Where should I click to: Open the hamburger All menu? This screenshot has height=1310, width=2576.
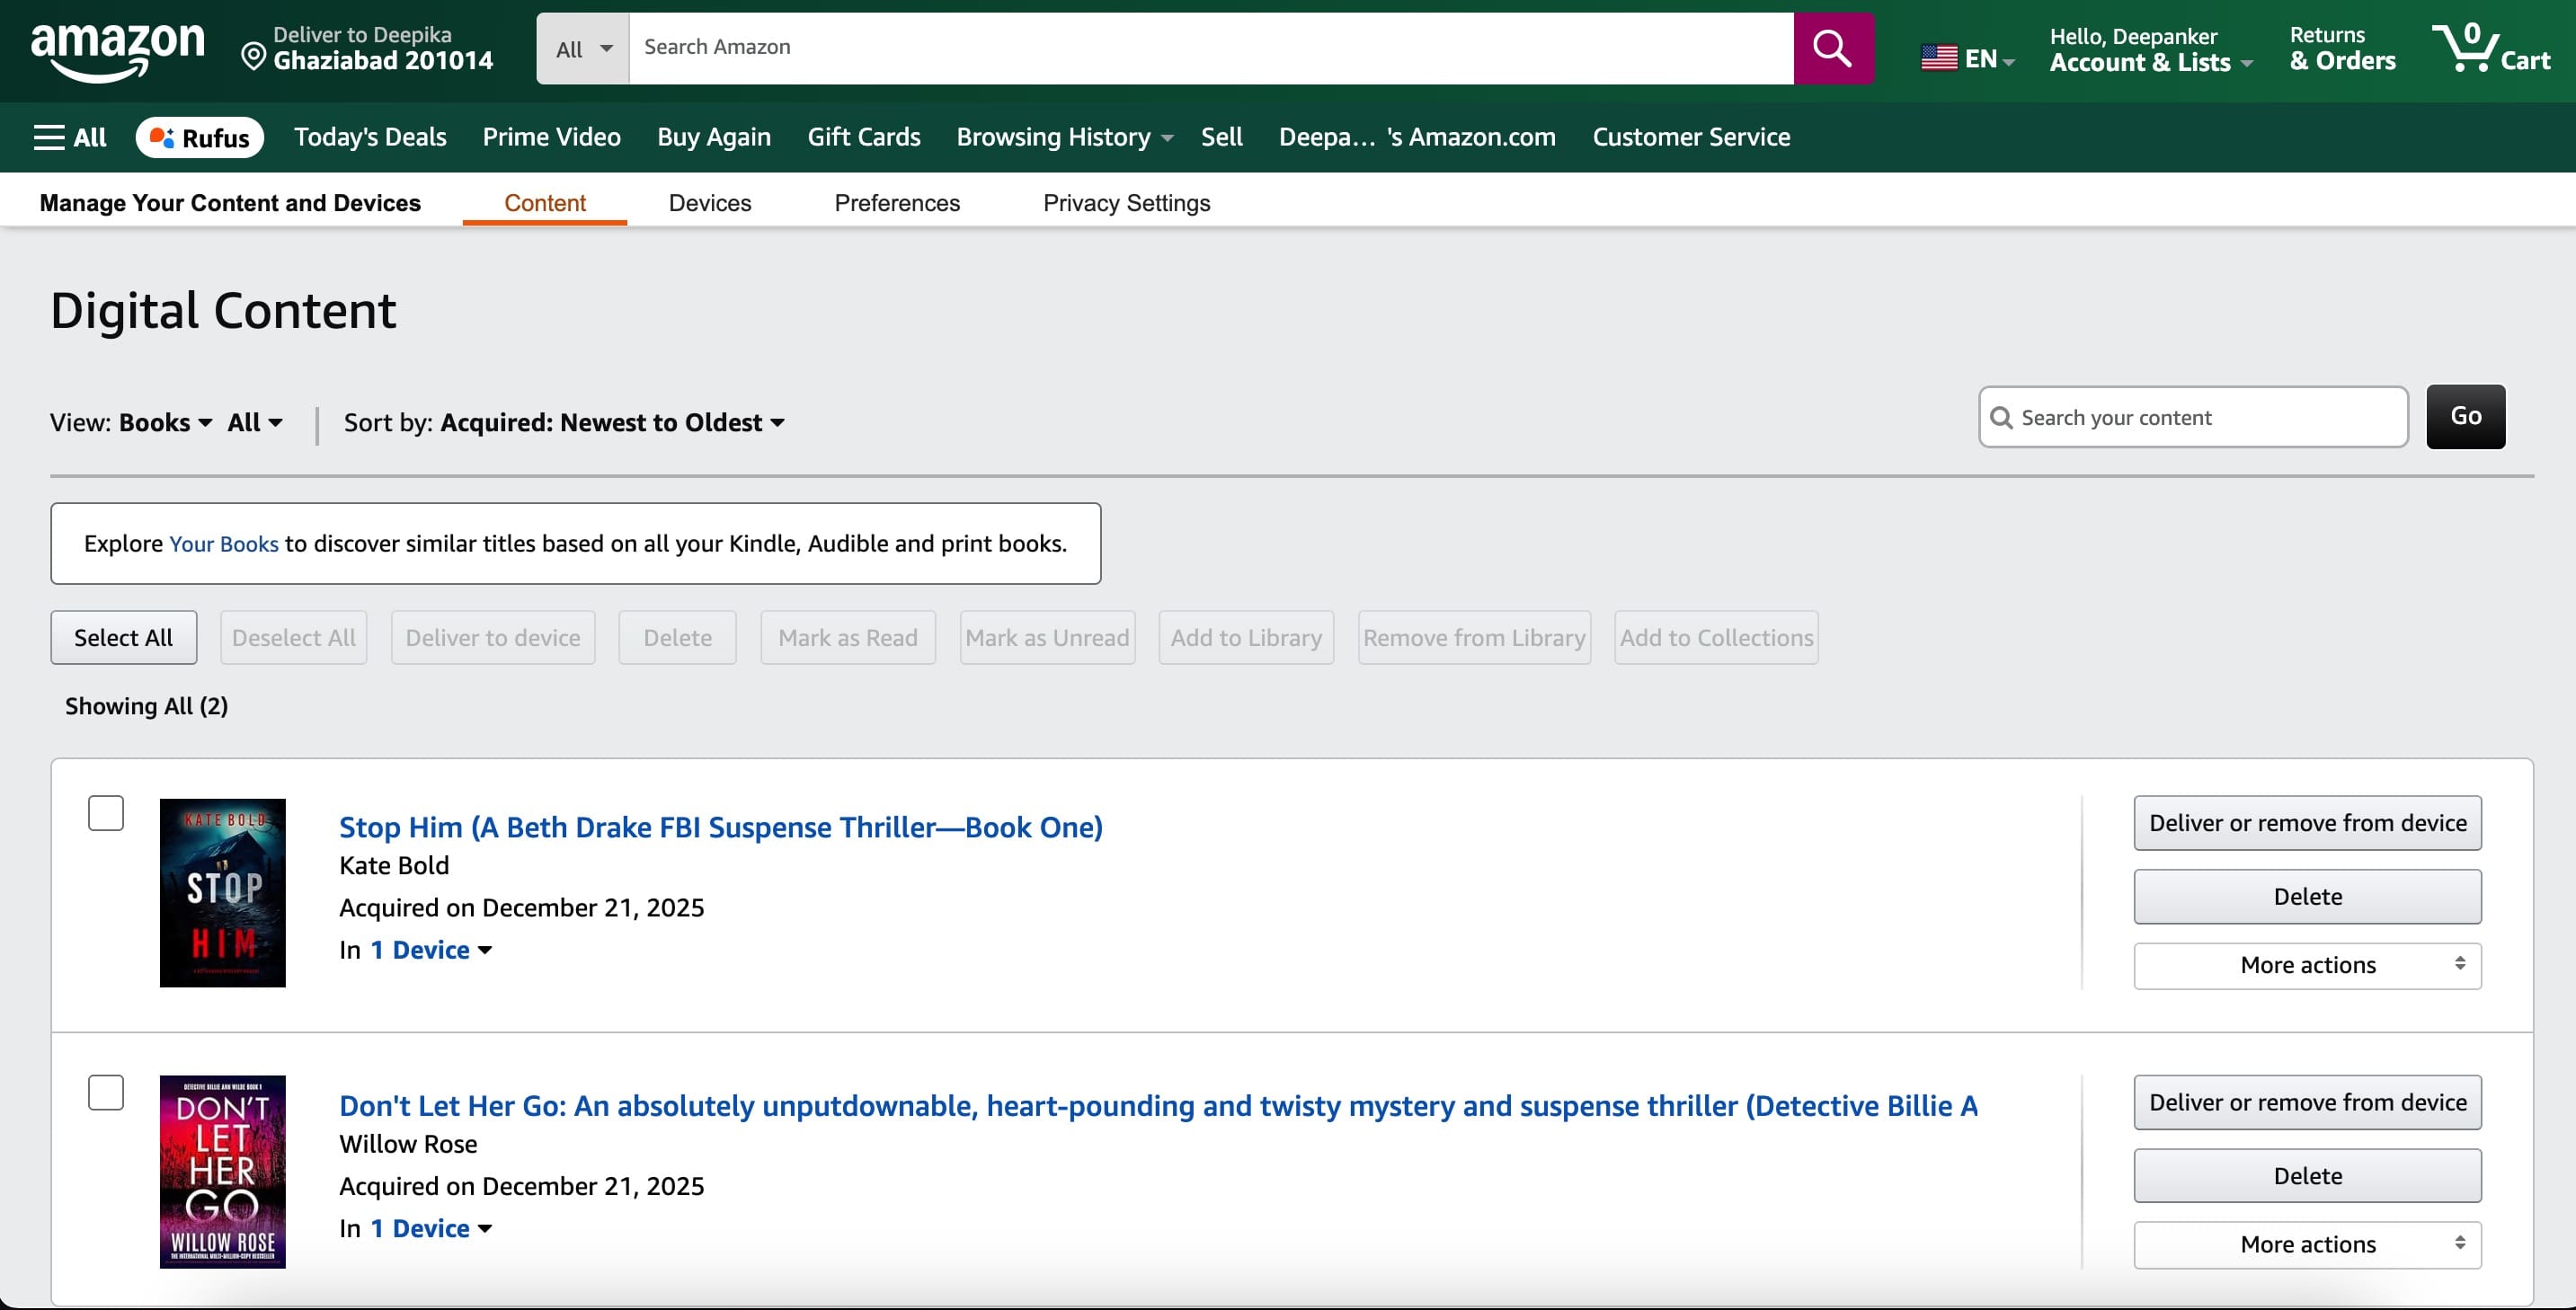click(x=70, y=137)
